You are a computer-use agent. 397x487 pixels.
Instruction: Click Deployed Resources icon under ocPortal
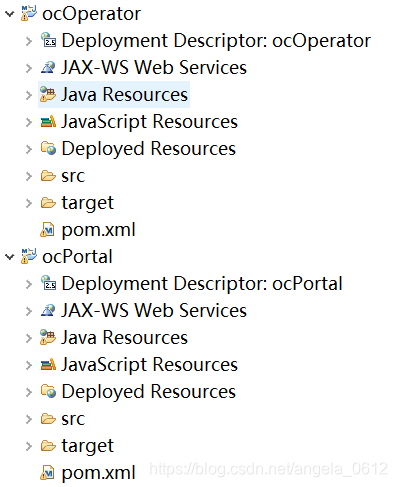pos(48,392)
